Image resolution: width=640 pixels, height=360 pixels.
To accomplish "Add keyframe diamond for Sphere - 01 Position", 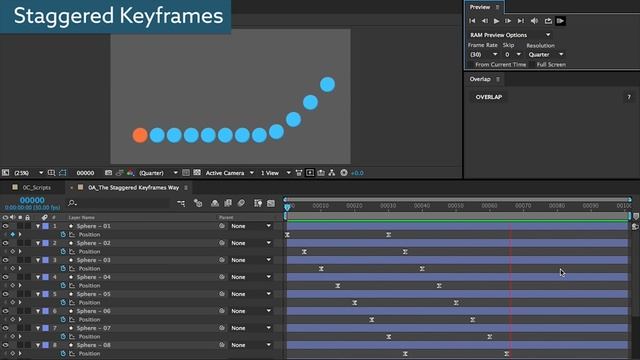I will click(12, 234).
